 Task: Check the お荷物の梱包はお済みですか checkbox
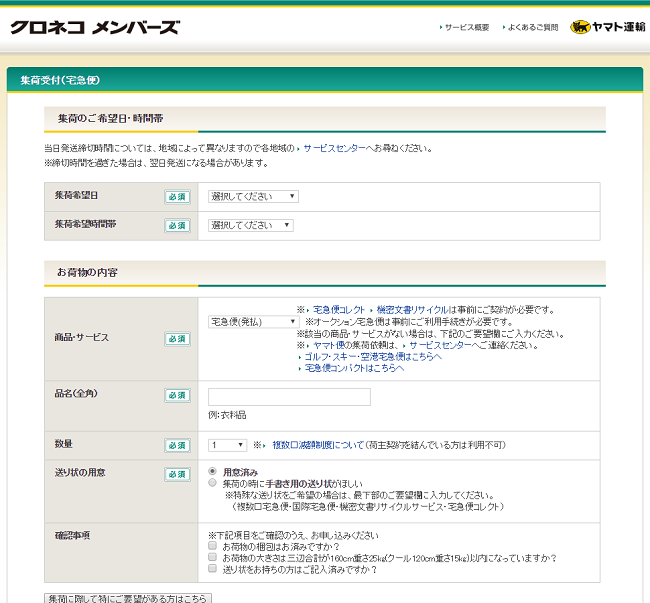pos(212,546)
